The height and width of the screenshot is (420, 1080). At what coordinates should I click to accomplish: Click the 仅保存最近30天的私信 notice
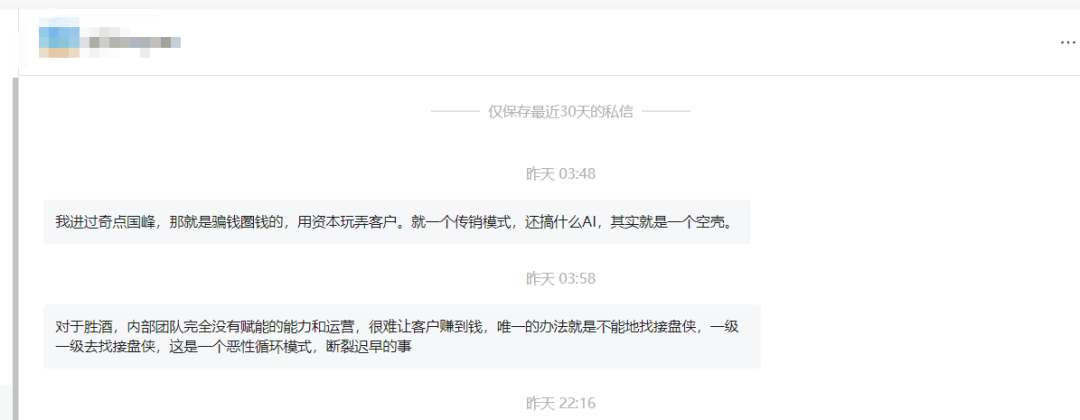[x=561, y=112]
